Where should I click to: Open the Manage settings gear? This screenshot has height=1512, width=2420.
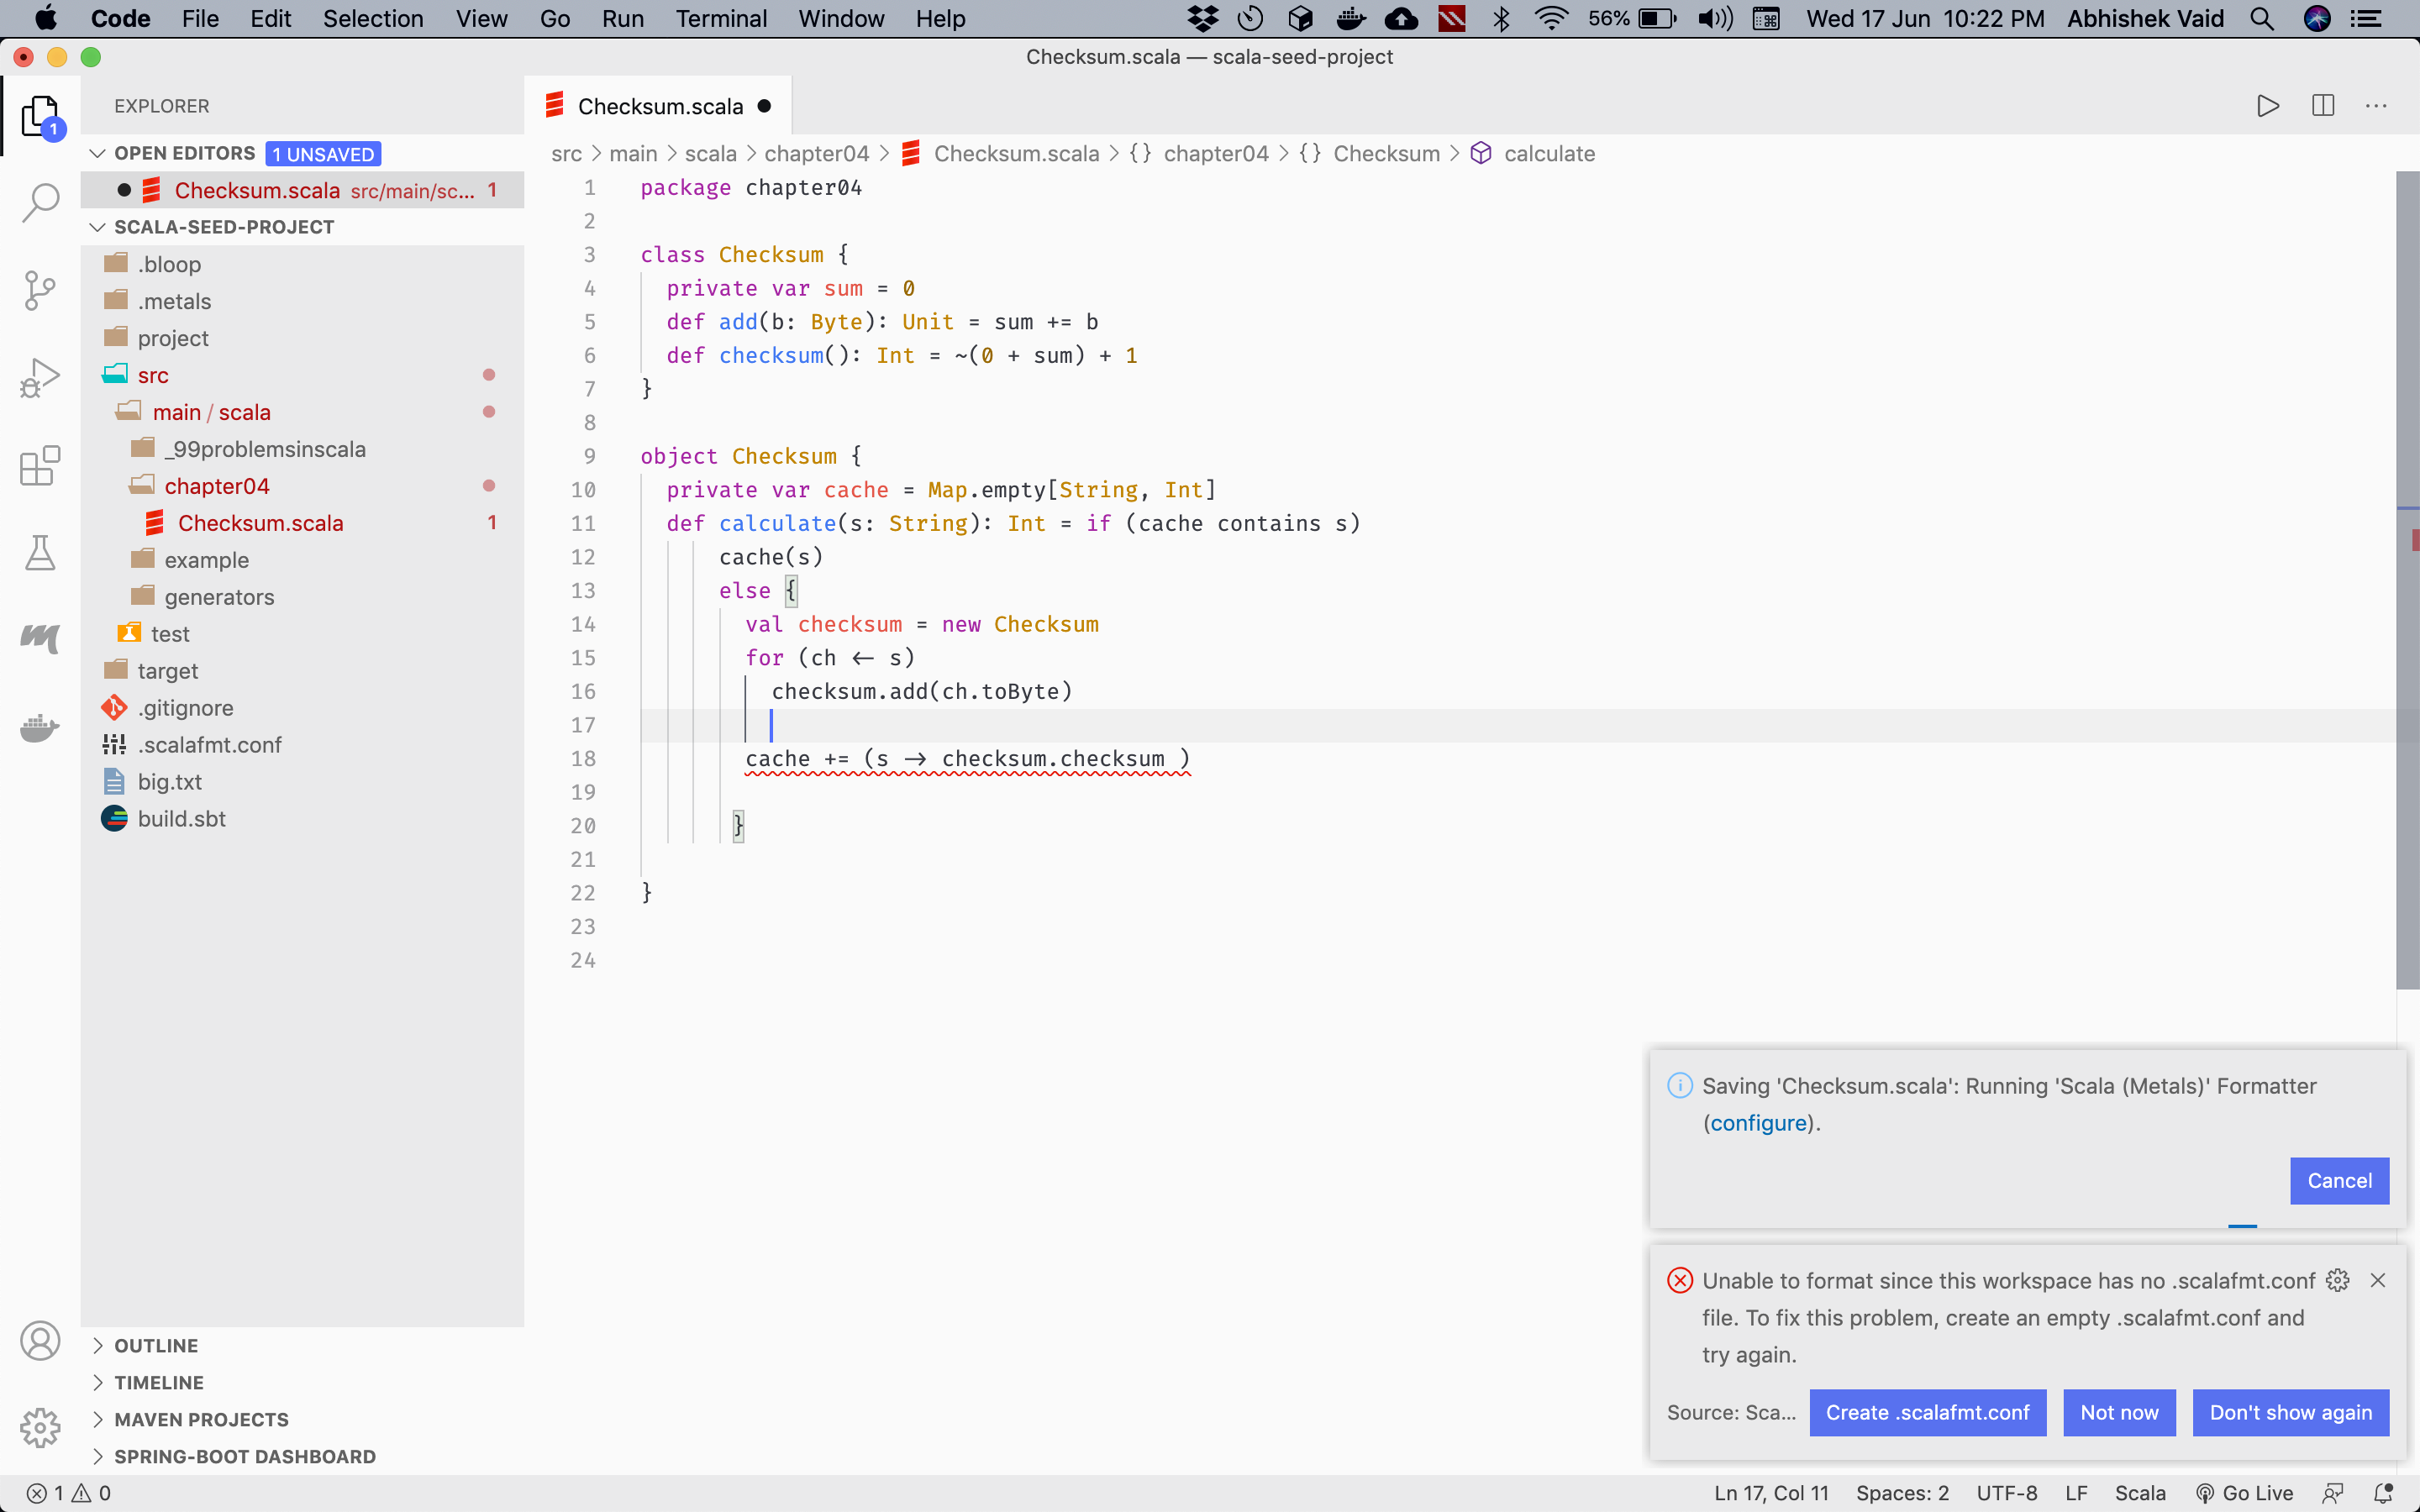pos(40,1427)
